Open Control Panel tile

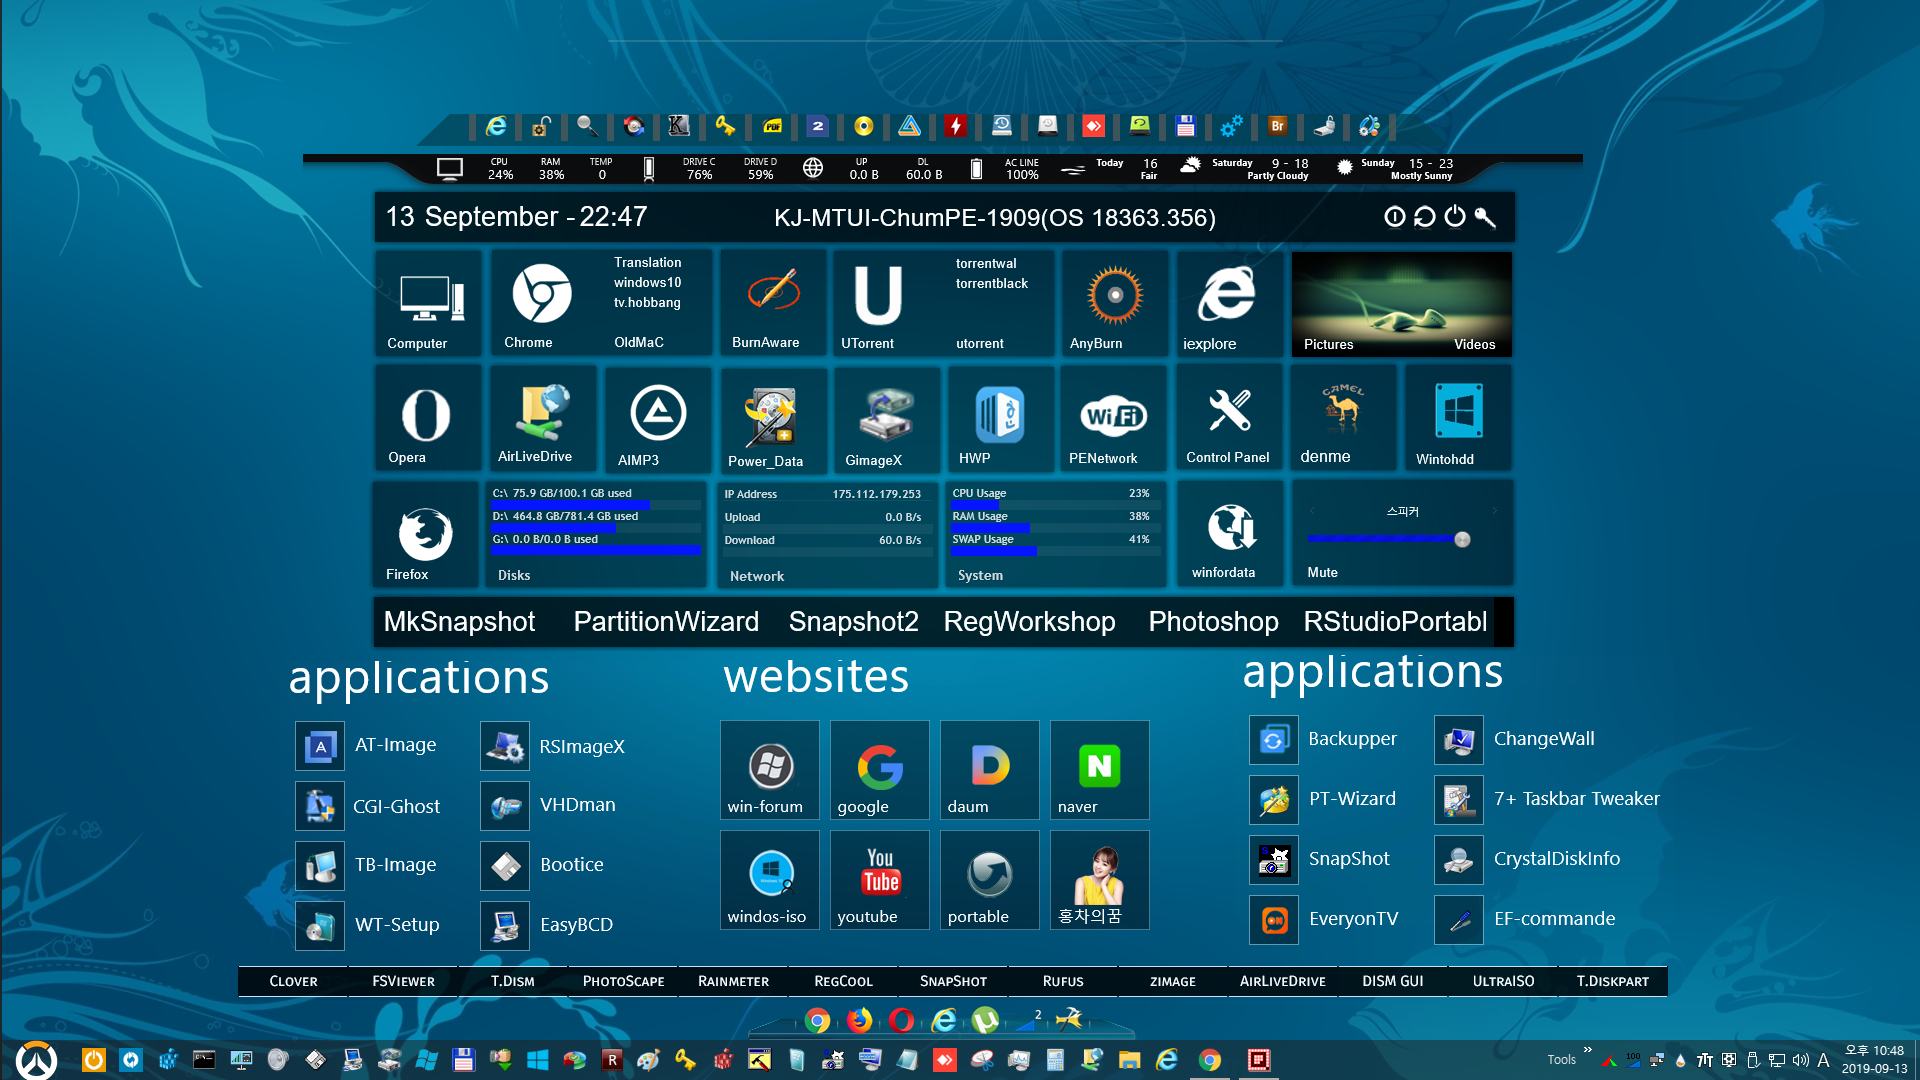point(1229,418)
